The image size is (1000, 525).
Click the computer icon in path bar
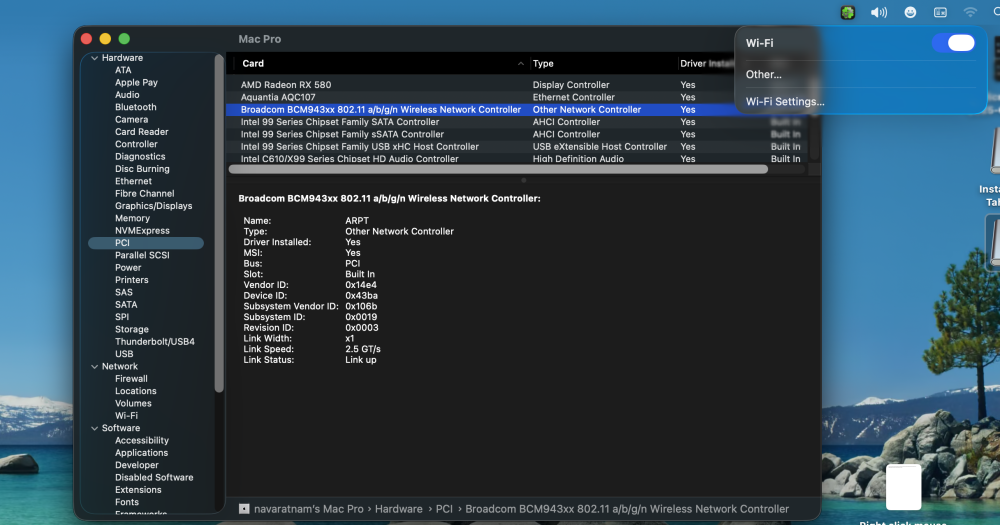[x=244, y=509]
